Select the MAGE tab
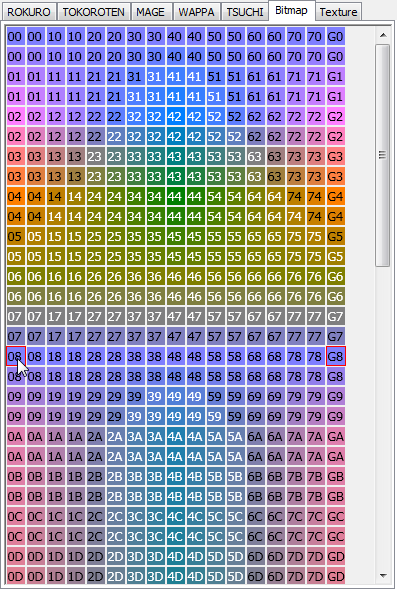 (x=151, y=12)
